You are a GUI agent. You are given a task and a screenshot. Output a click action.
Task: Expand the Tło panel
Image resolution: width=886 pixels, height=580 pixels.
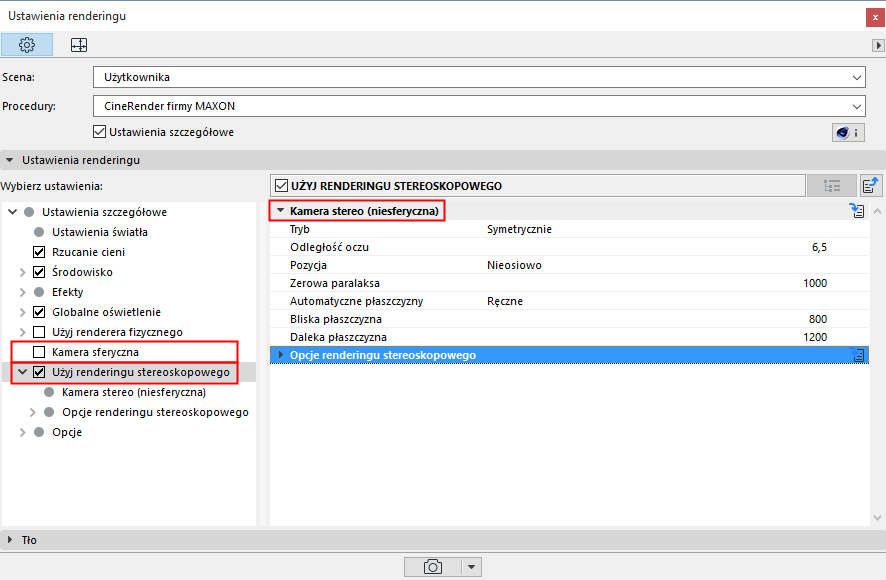[10, 540]
